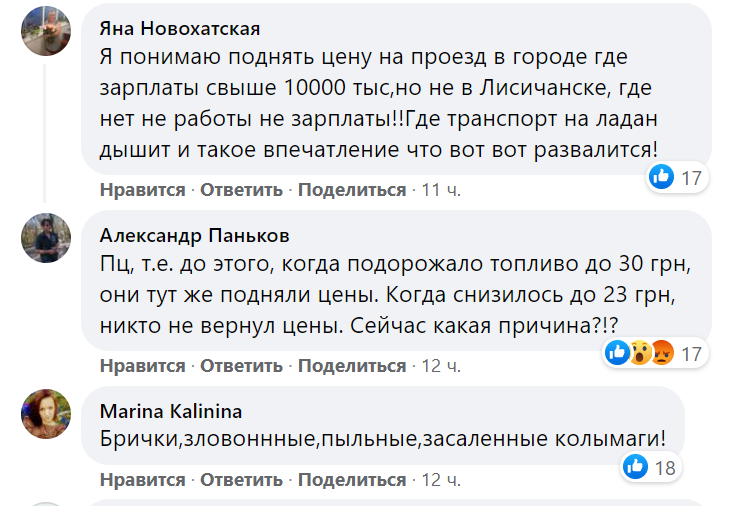Open Marina Kalinina's avatar photo
Viewport: 750px width, 506px height.
46,413
